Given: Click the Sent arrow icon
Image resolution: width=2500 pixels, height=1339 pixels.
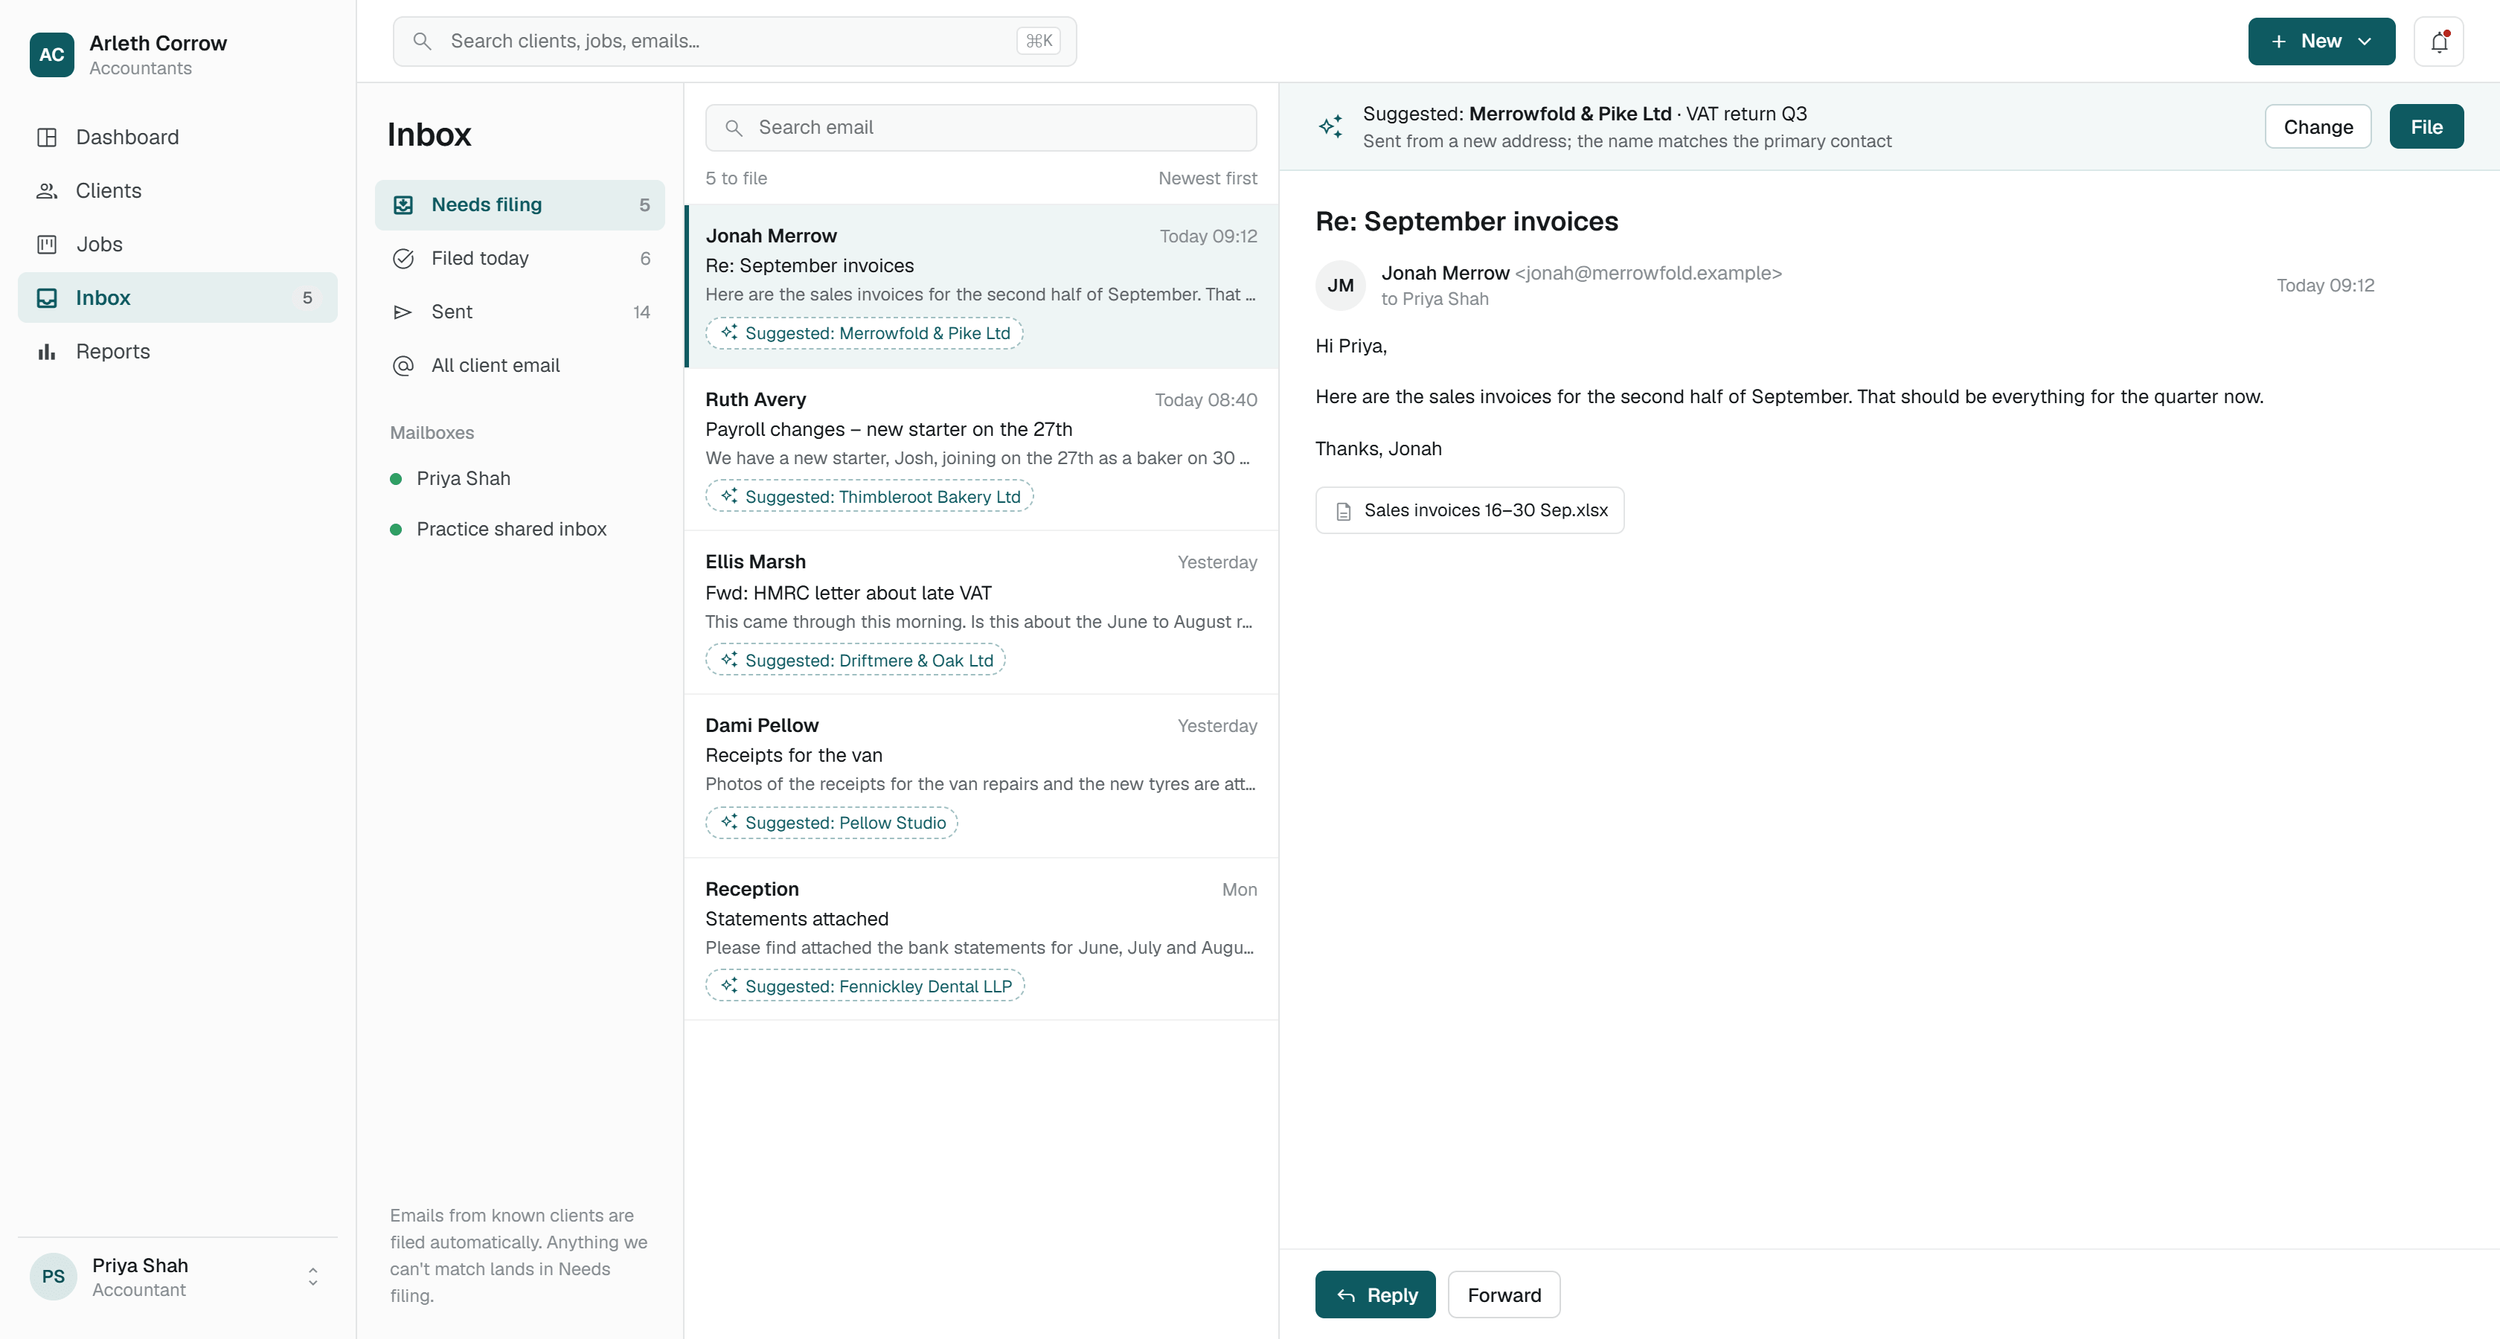Looking at the screenshot, I should [x=403, y=312].
